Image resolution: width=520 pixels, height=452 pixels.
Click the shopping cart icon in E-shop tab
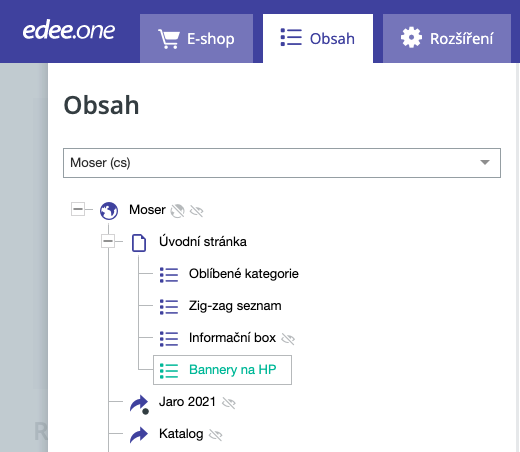[169, 39]
